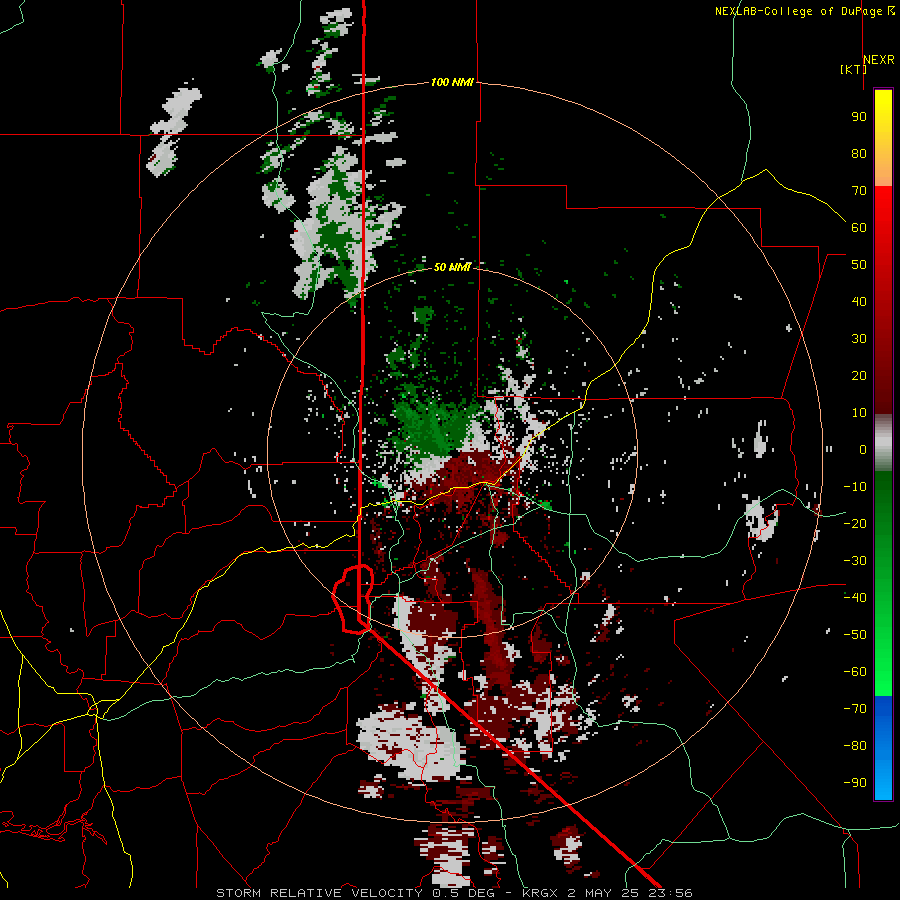Click the Storm Relative Velocity caption text
This screenshot has height=900, width=900.
319,893
